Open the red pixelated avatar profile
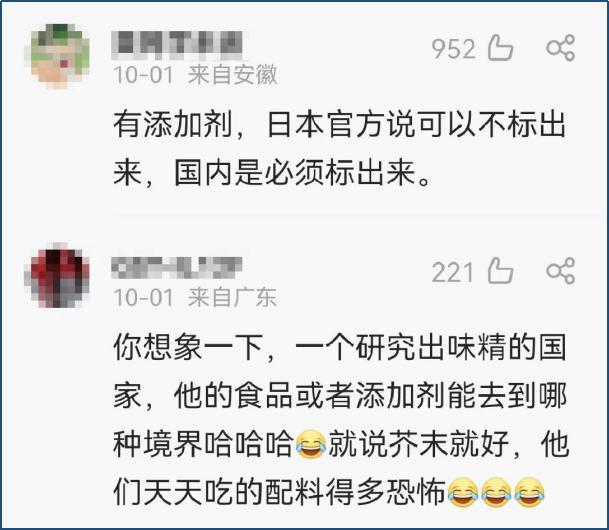Image resolution: width=609 pixels, height=530 pixels. (x=57, y=276)
